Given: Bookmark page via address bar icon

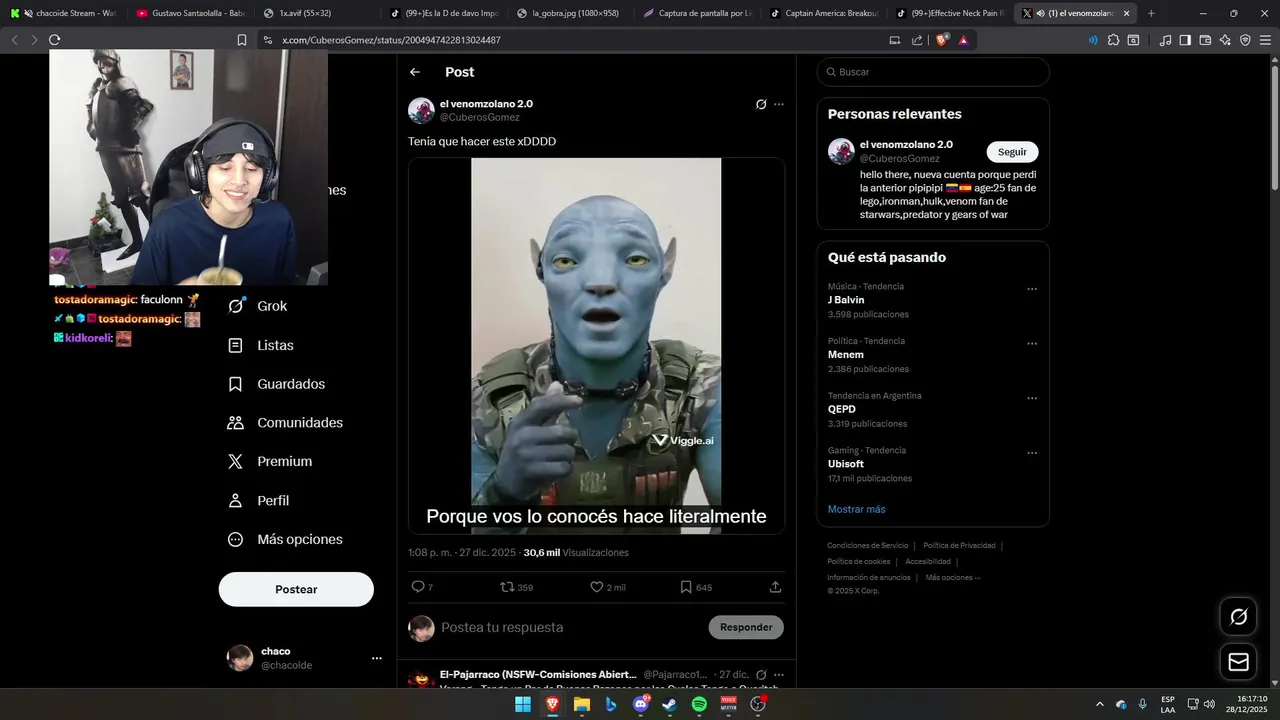Looking at the screenshot, I should [241, 40].
